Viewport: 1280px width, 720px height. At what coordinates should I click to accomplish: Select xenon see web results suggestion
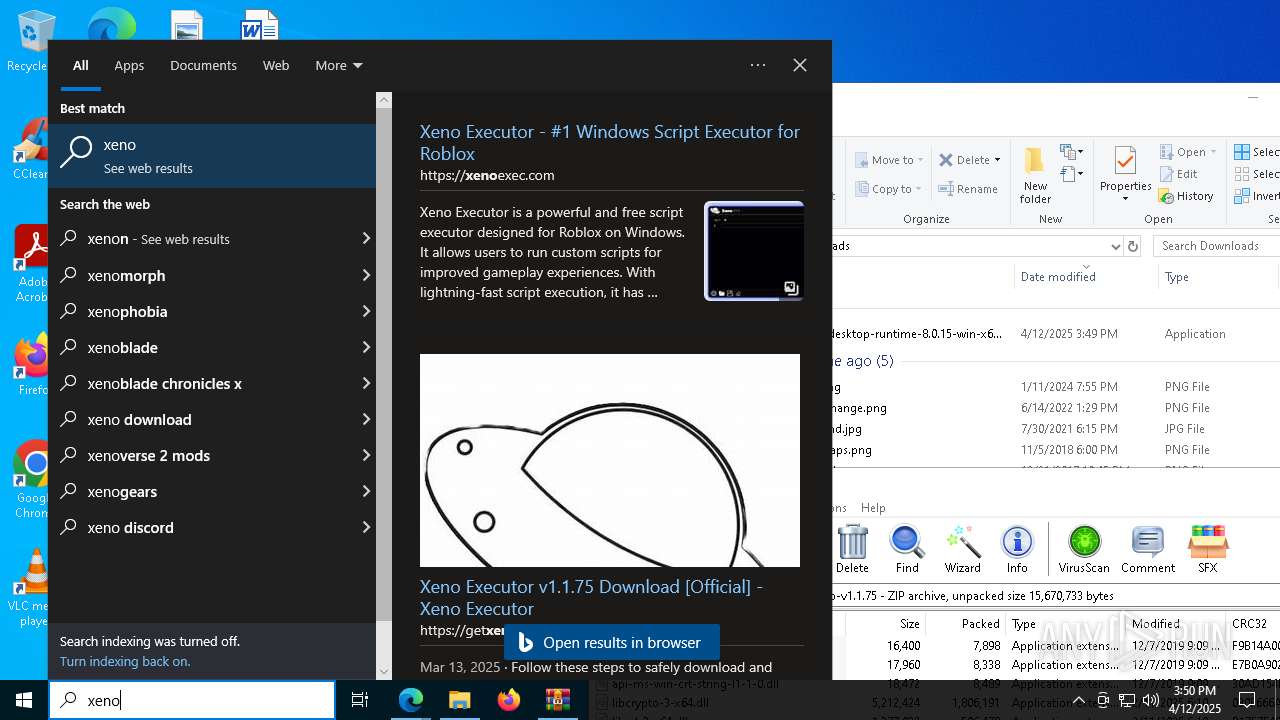(x=212, y=239)
